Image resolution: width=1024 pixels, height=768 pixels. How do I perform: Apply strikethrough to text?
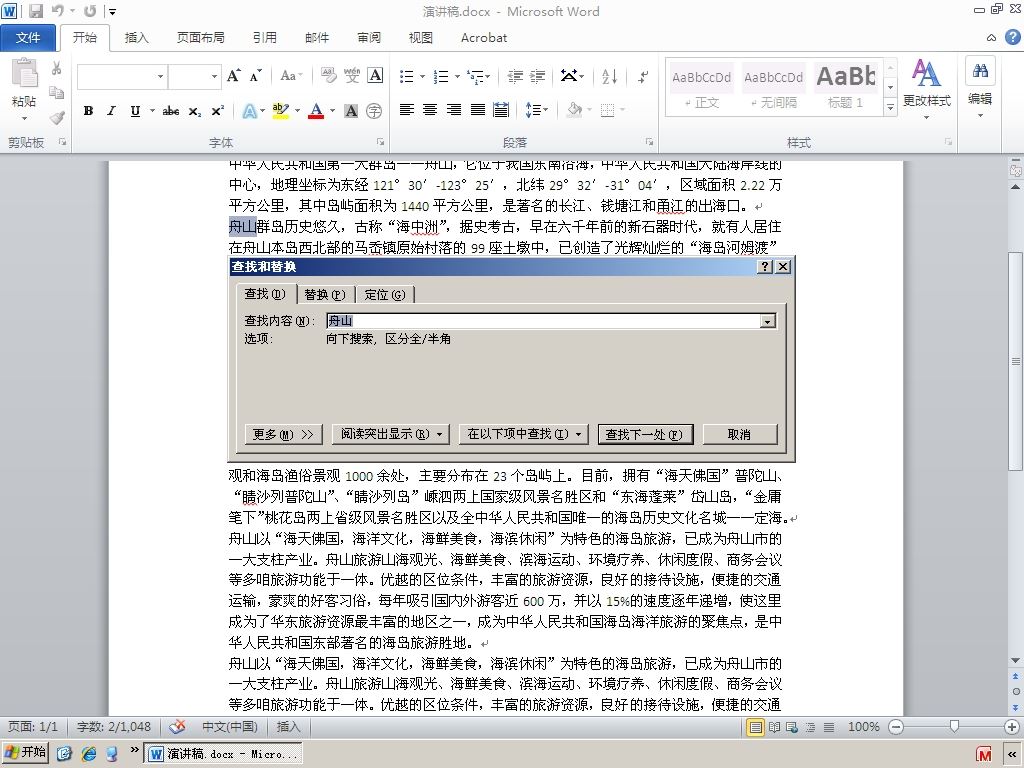coord(171,111)
